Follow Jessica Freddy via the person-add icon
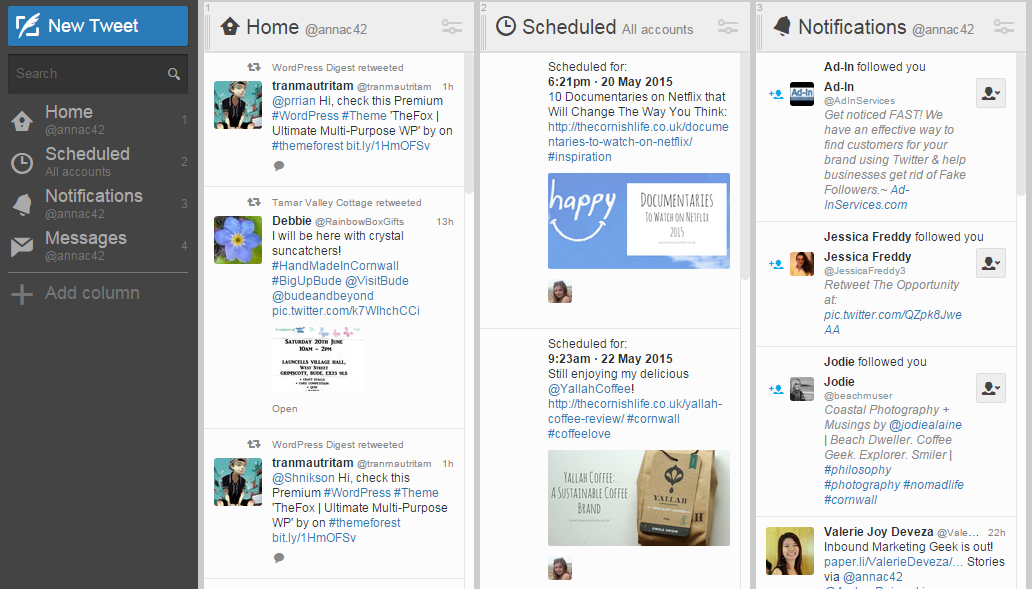 coord(777,263)
